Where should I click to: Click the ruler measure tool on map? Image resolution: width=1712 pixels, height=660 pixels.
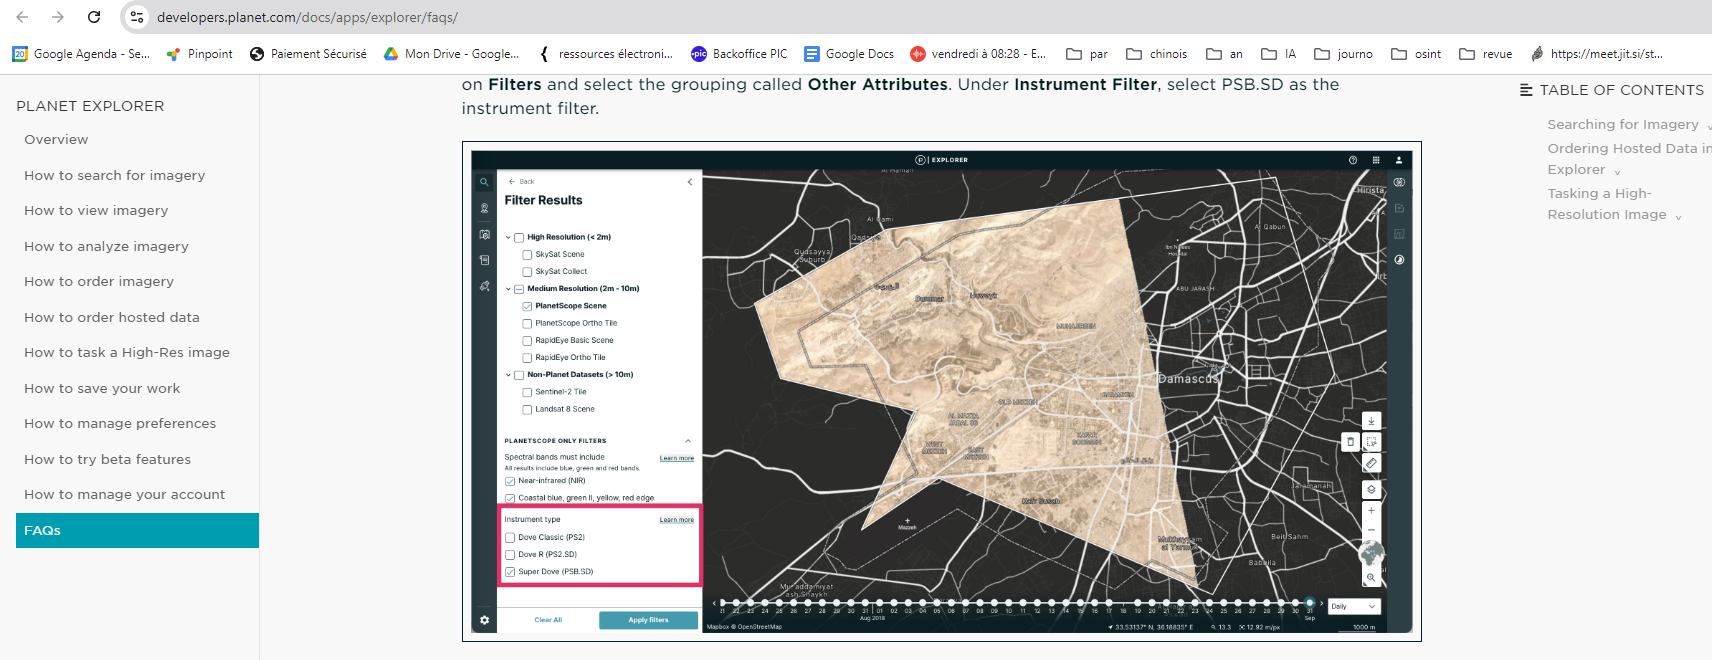pyautogui.click(x=1371, y=463)
